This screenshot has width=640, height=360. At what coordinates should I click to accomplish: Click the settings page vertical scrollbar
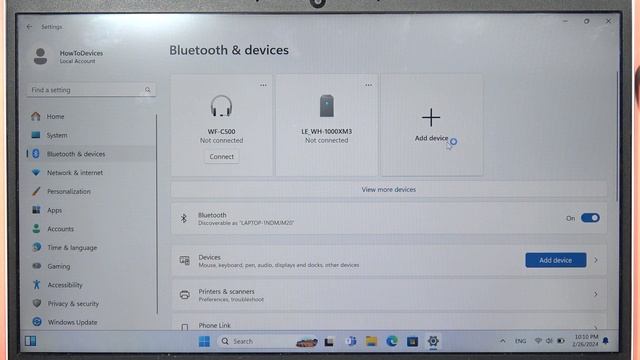tap(618, 136)
